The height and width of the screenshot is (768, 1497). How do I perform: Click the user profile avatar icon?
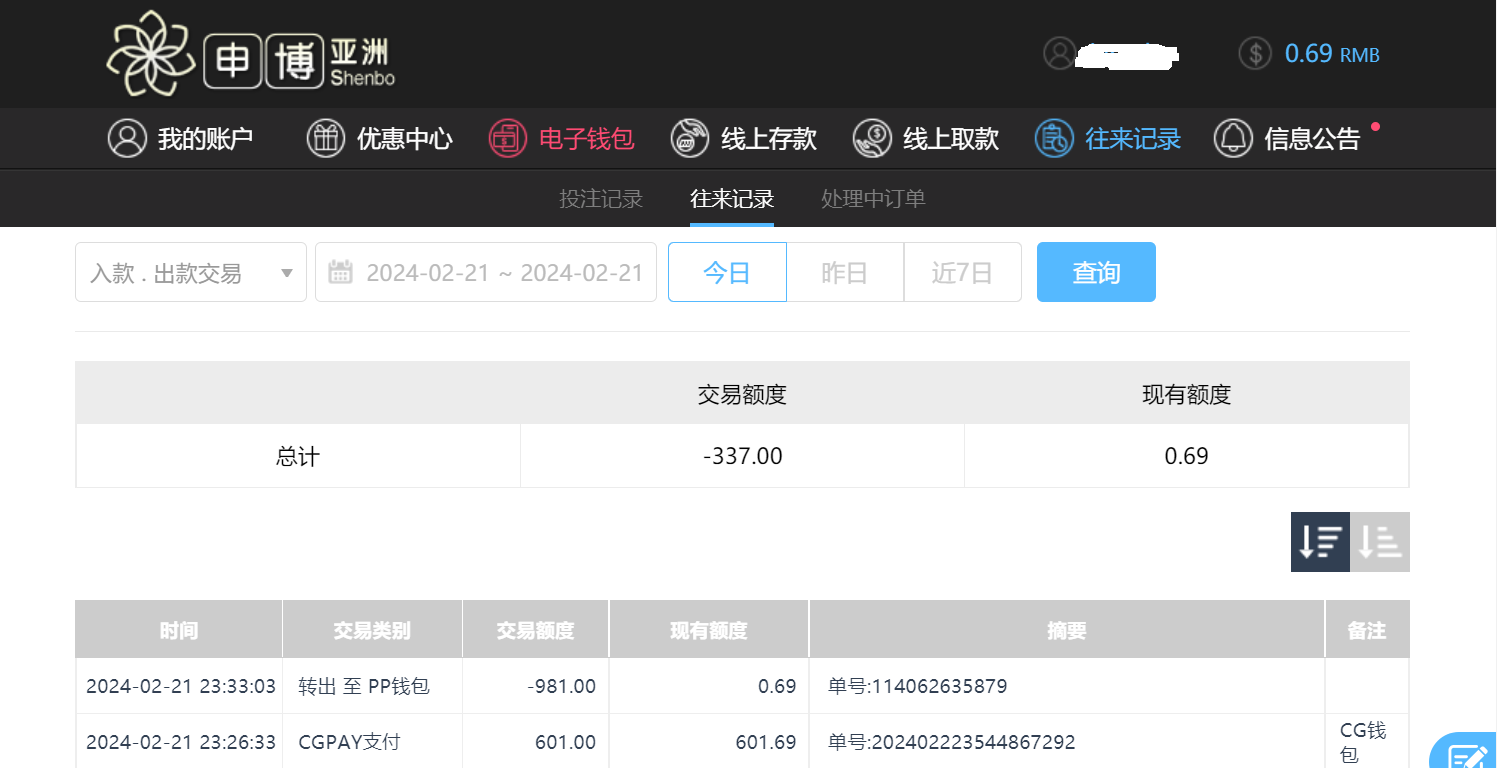tap(1059, 53)
